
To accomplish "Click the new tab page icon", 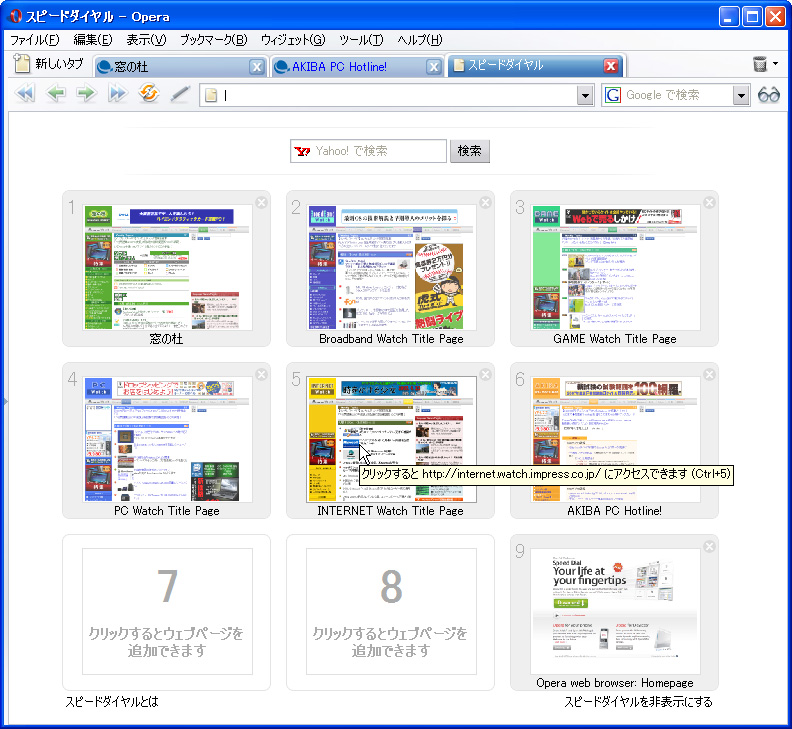I will 22,63.
